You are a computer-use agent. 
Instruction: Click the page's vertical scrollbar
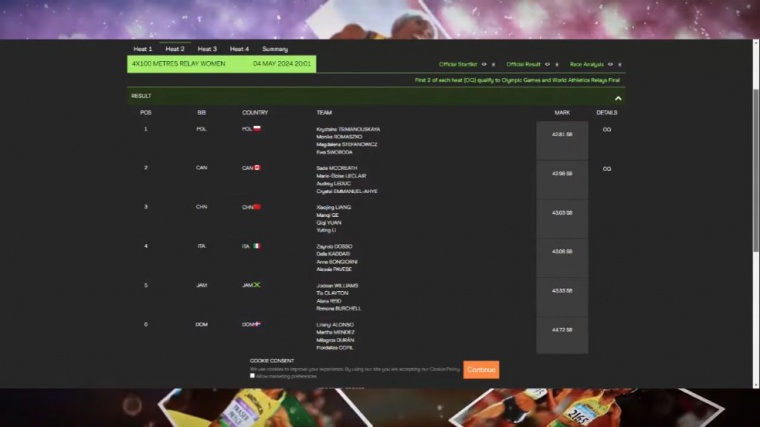coord(755,200)
